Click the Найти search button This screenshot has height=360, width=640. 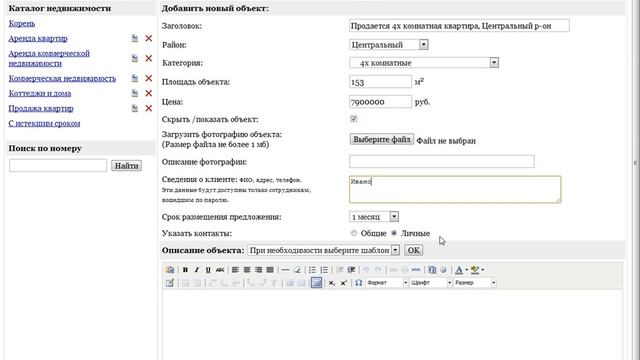127,166
